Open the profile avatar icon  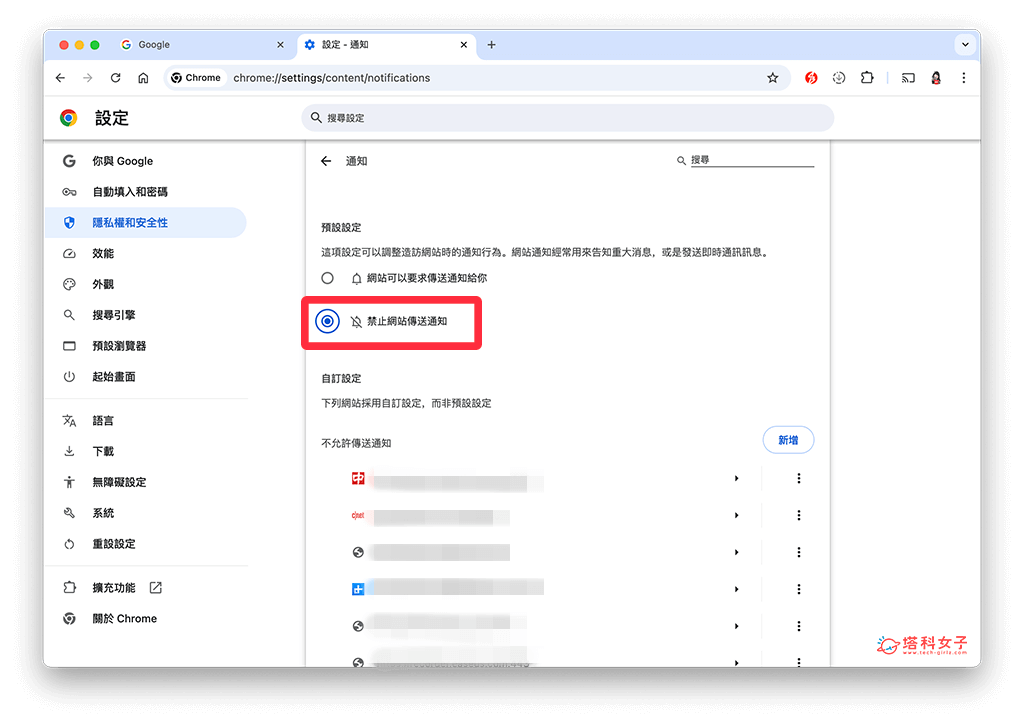(x=936, y=78)
